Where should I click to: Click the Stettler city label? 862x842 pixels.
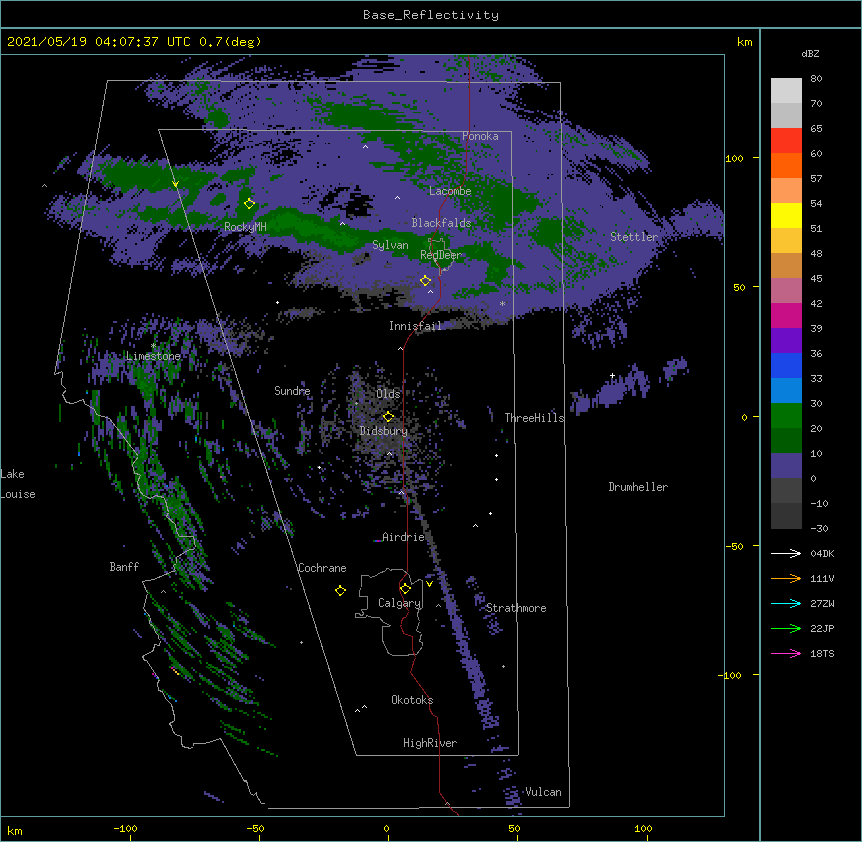coord(634,237)
